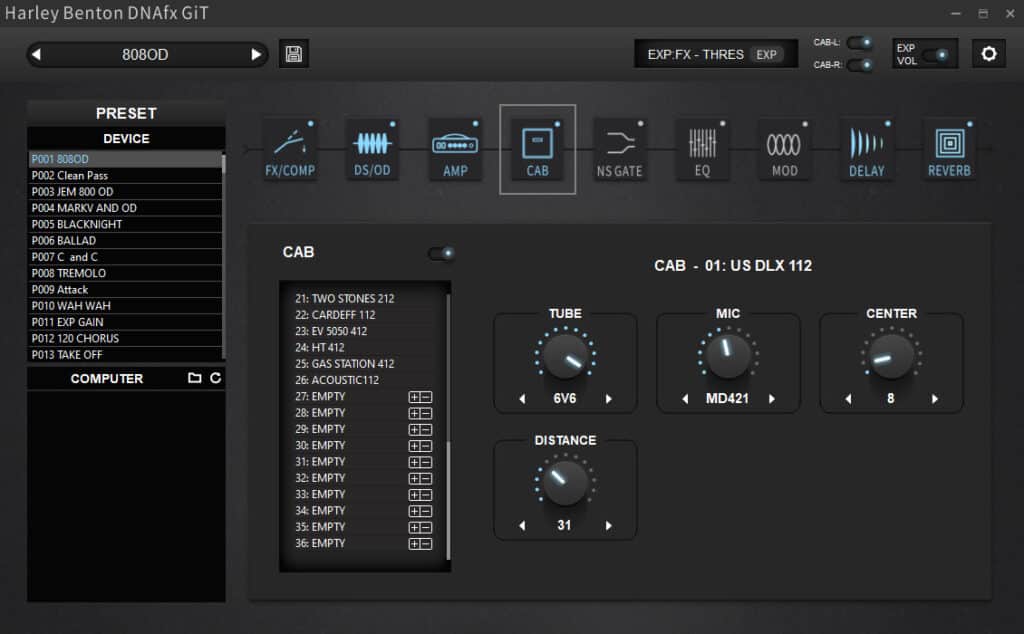The image size is (1024, 634).
Task: Select preset P008 TREMOLO
Action: 125,273
